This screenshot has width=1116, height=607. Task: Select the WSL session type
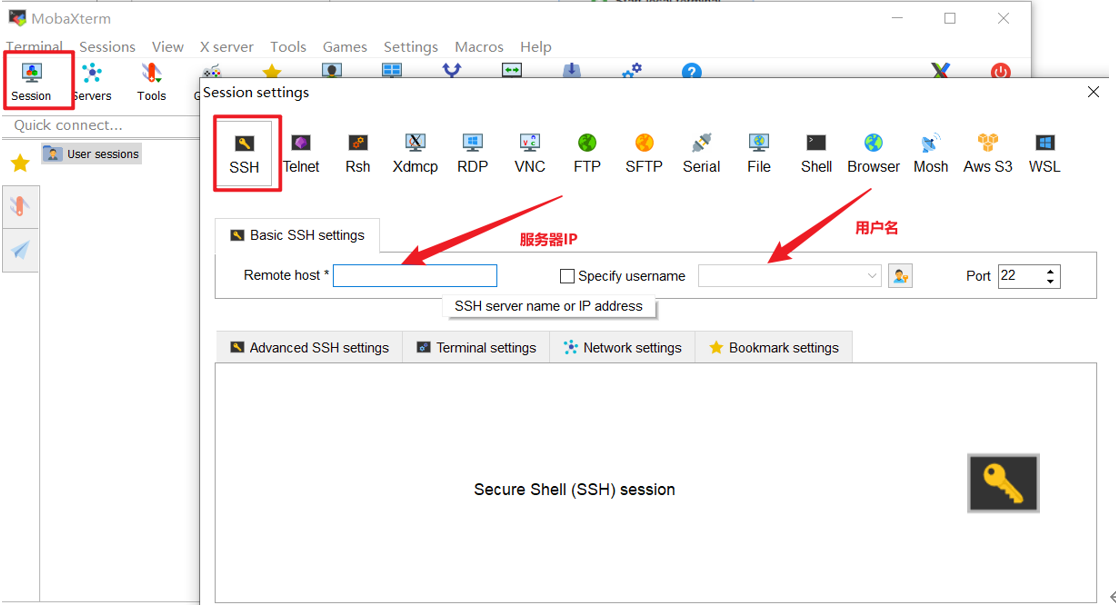1045,153
